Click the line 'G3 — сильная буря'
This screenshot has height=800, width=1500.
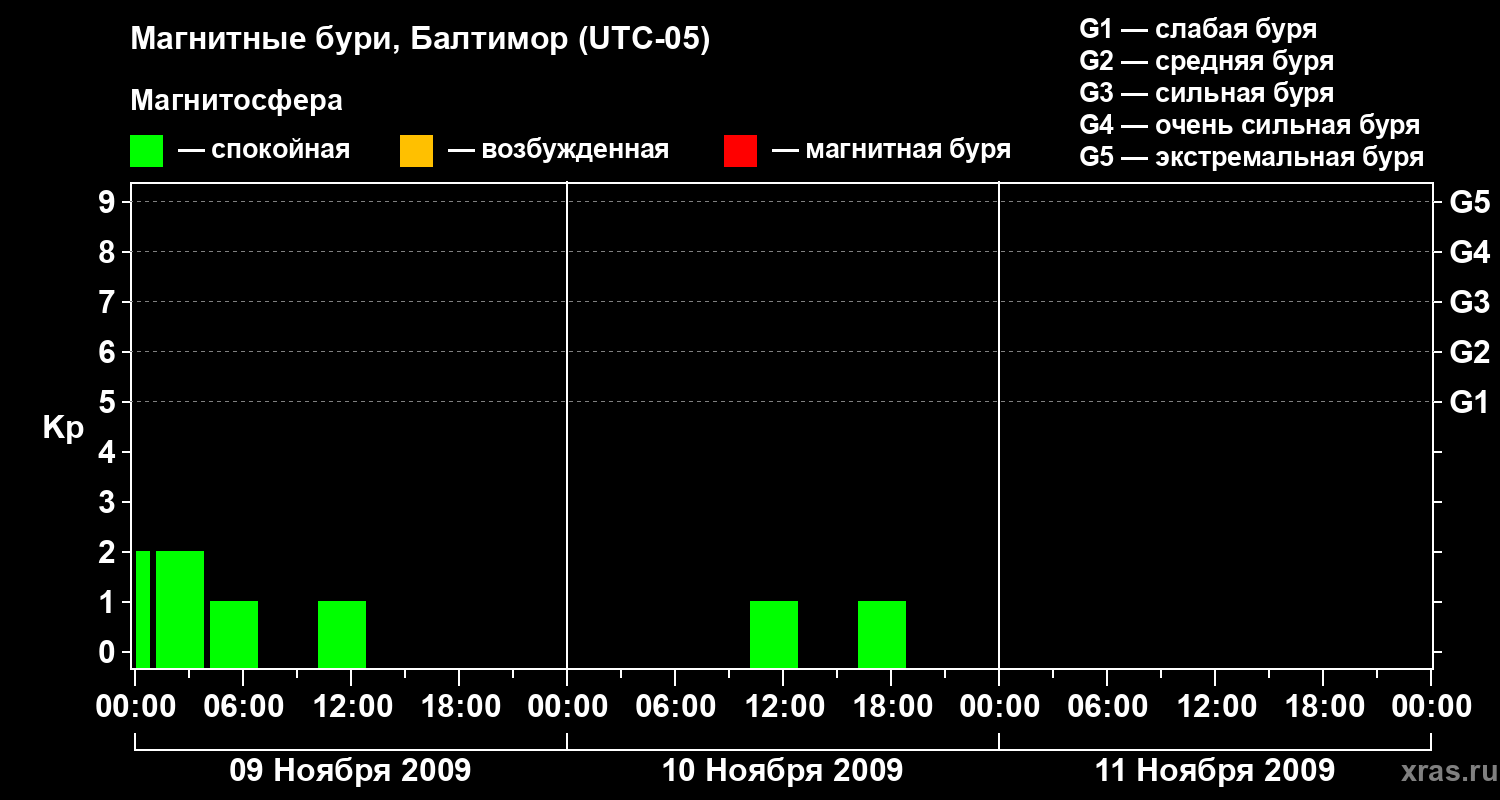(x=1206, y=93)
